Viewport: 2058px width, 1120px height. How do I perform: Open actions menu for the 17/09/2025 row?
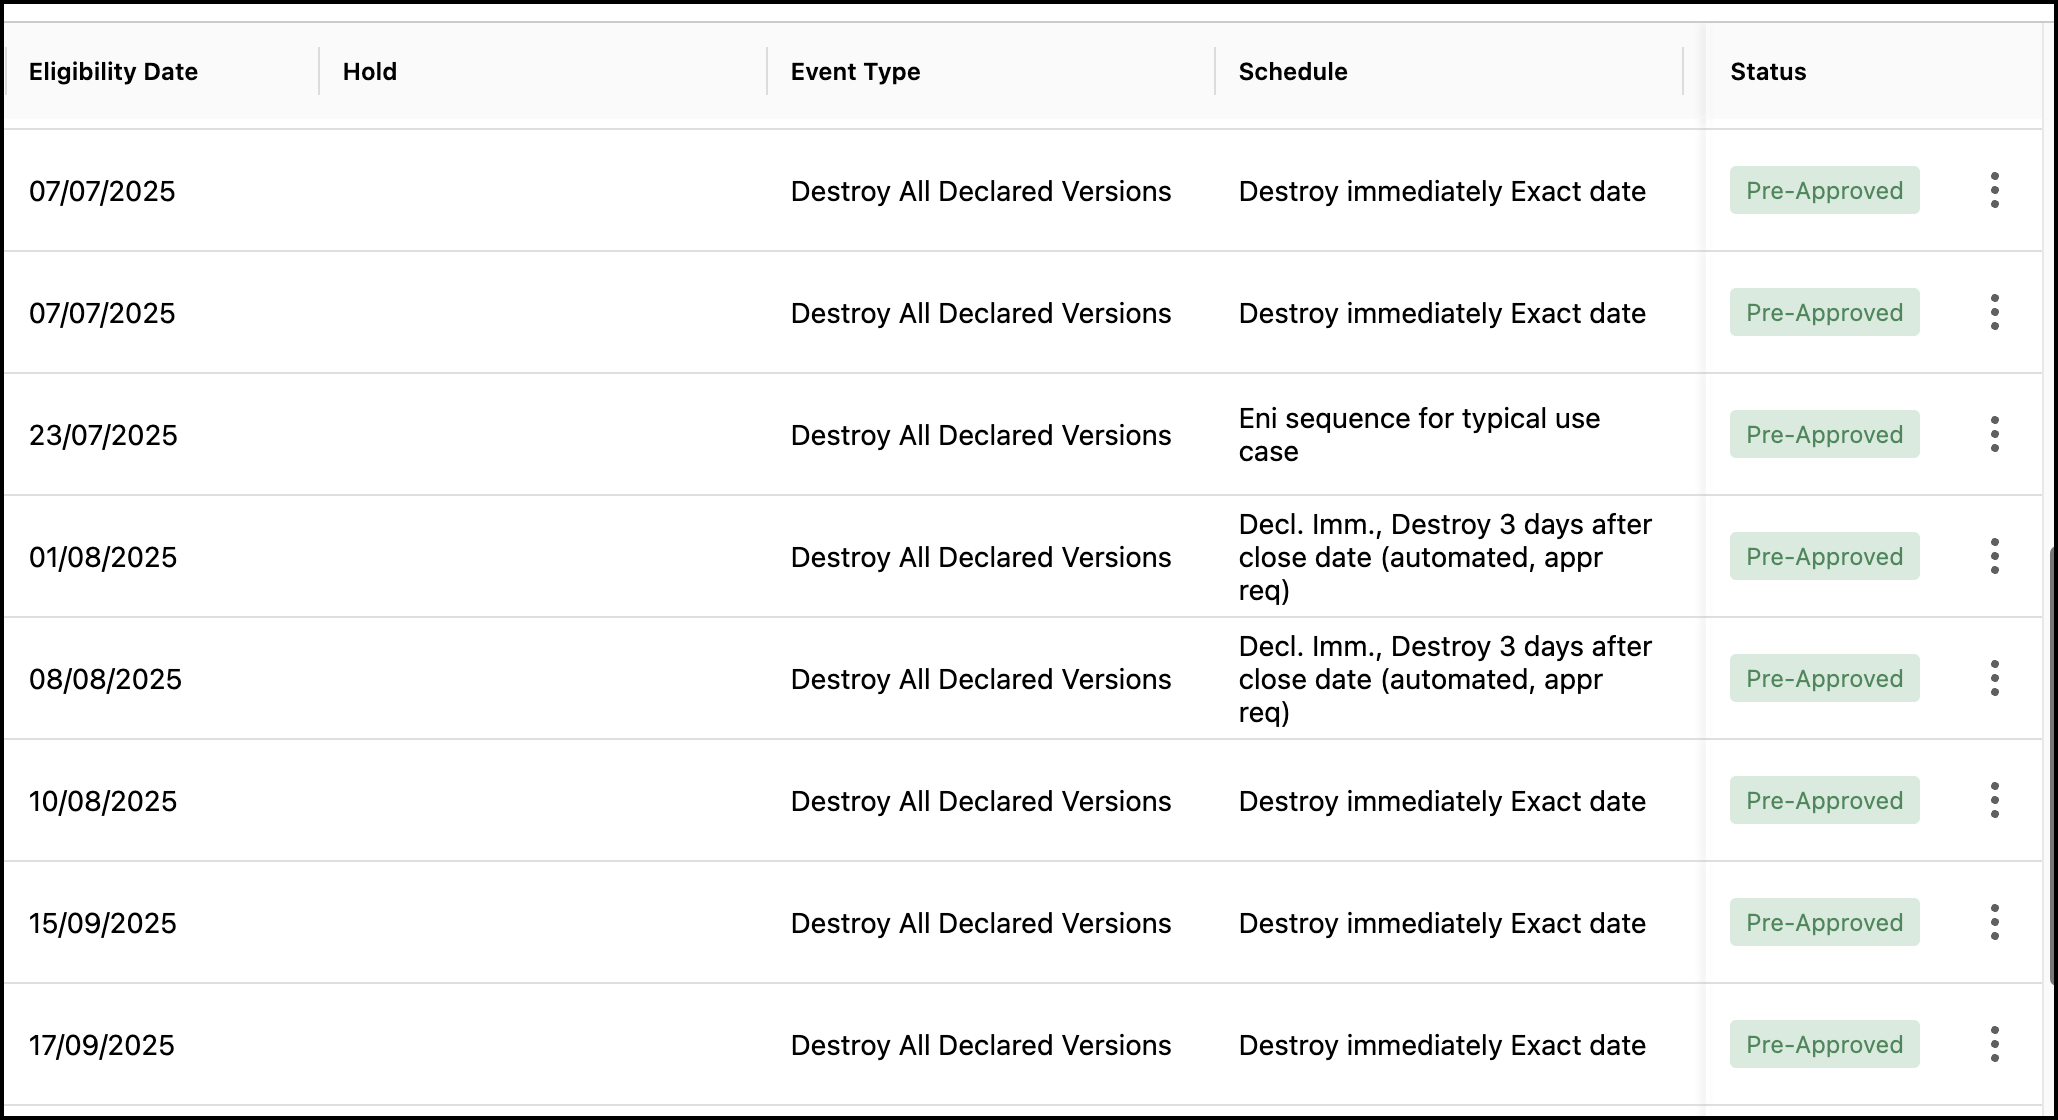click(x=1994, y=1045)
